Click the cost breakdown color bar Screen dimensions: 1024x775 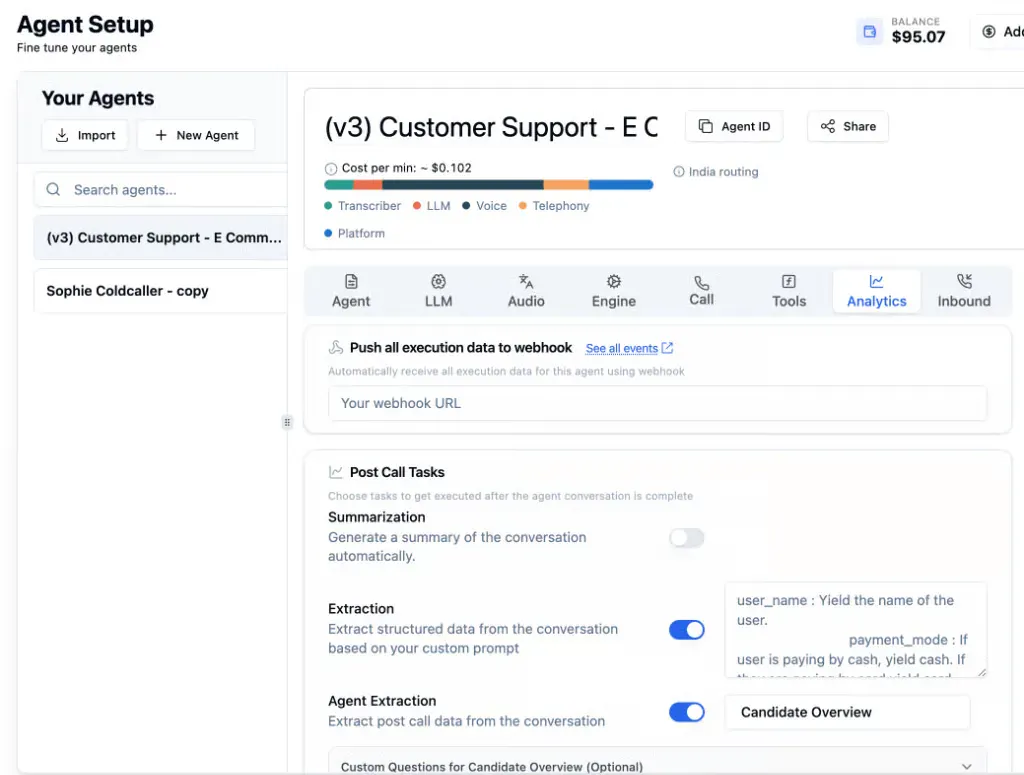click(488, 185)
